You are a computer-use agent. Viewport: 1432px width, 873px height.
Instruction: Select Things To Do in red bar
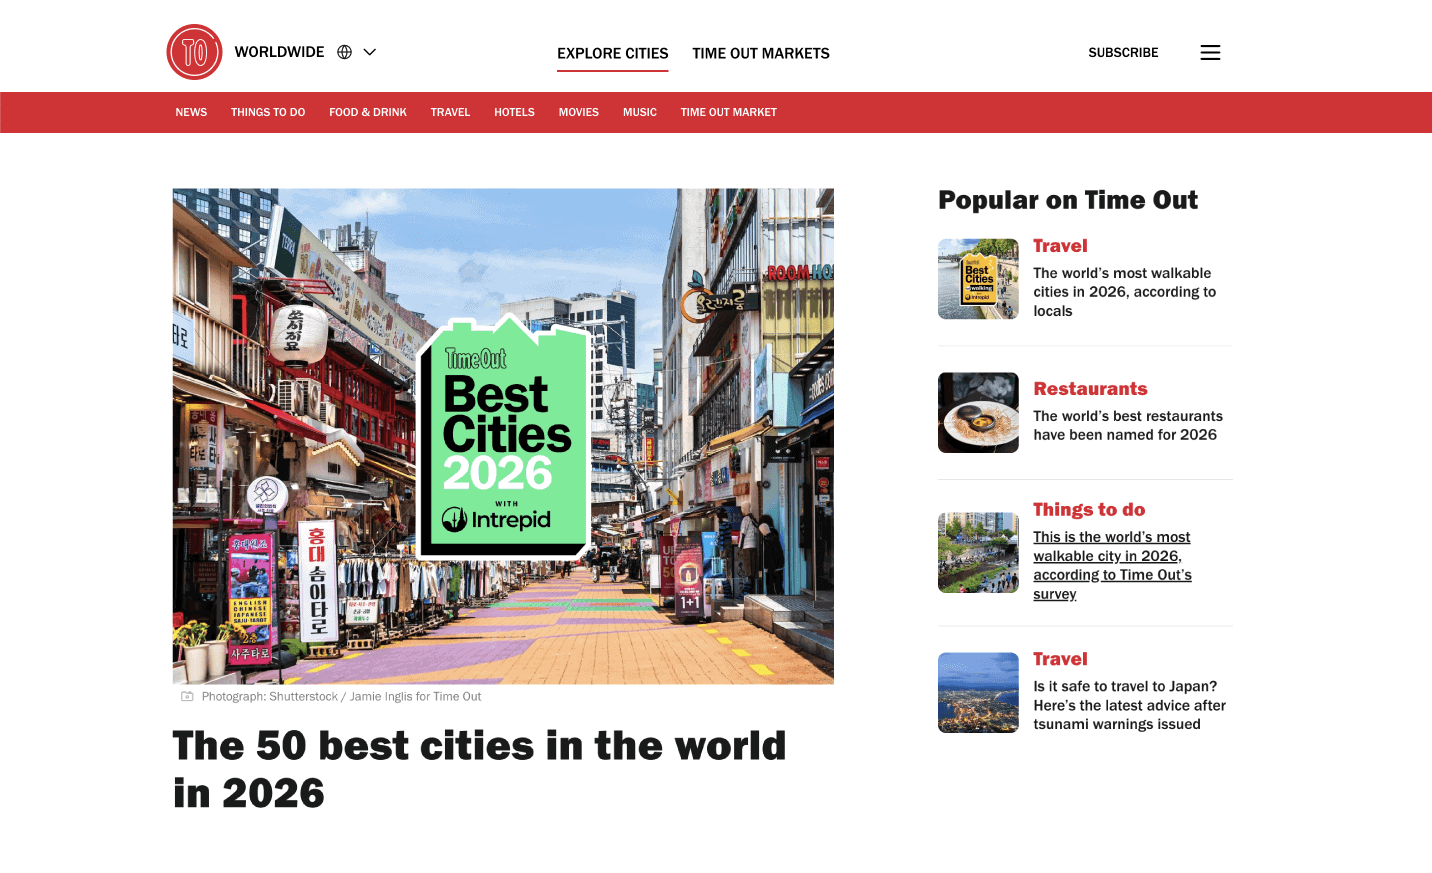268,112
